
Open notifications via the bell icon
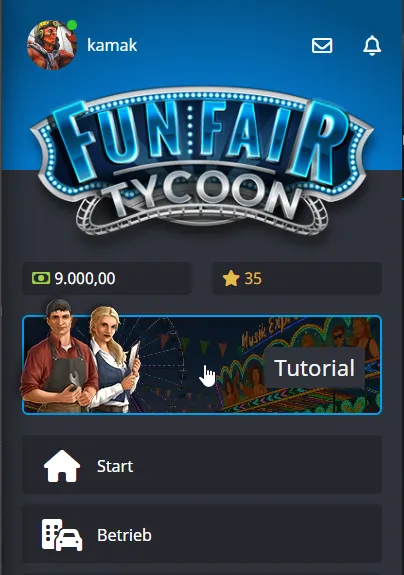(x=372, y=45)
